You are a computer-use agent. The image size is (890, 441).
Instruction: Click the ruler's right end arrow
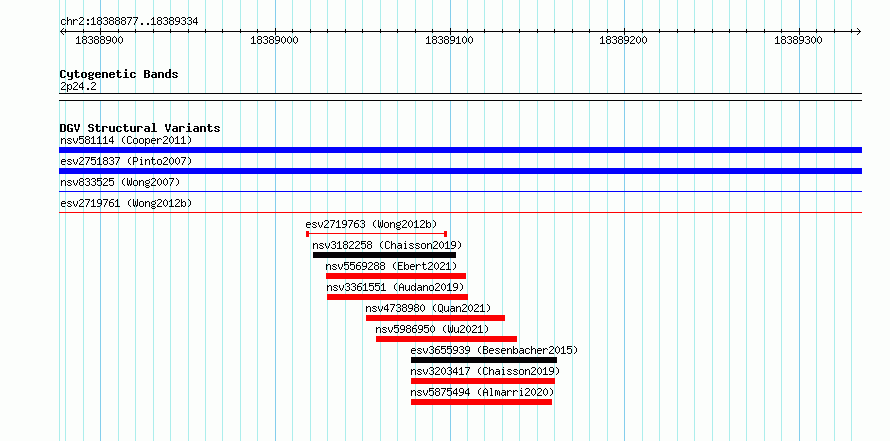[x=859, y=31]
